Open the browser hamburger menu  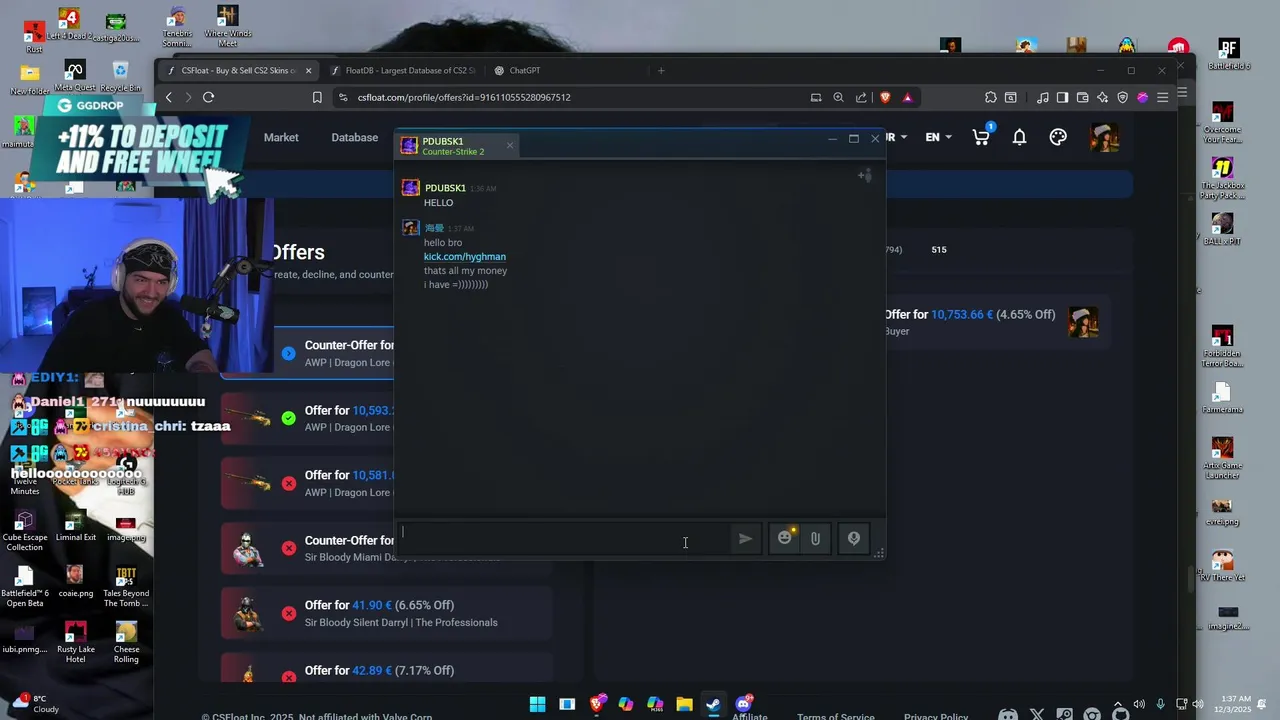pyautogui.click(x=1162, y=97)
